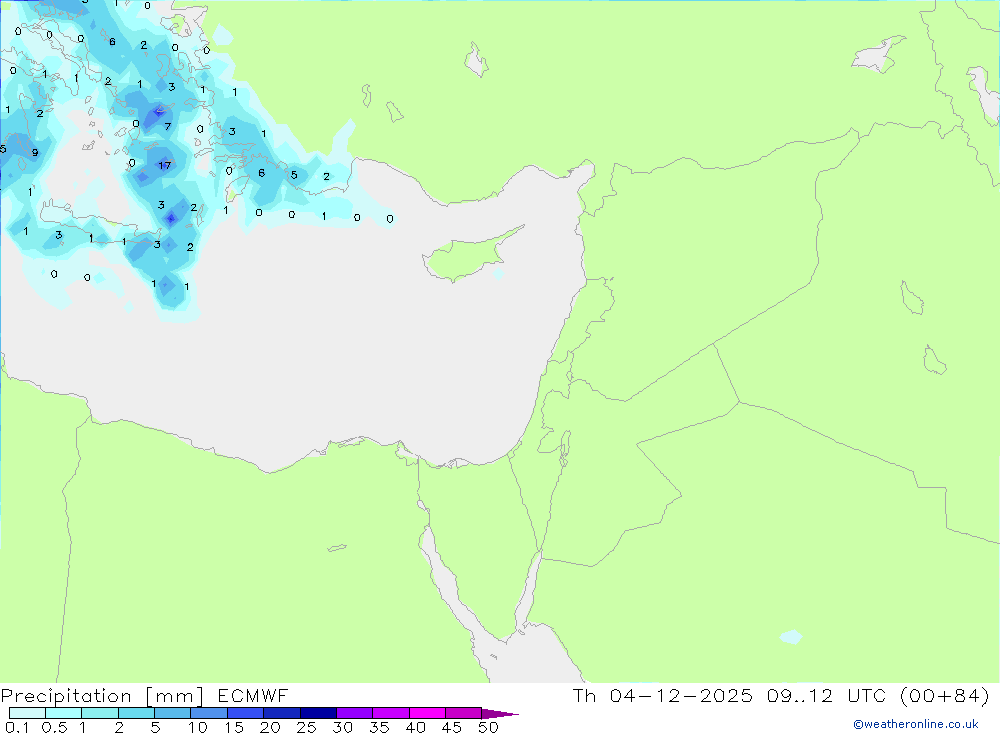The height and width of the screenshot is (733, 1000).
Task: Click the '0.5' legend scale label
Action: click(x=54, y=727)
